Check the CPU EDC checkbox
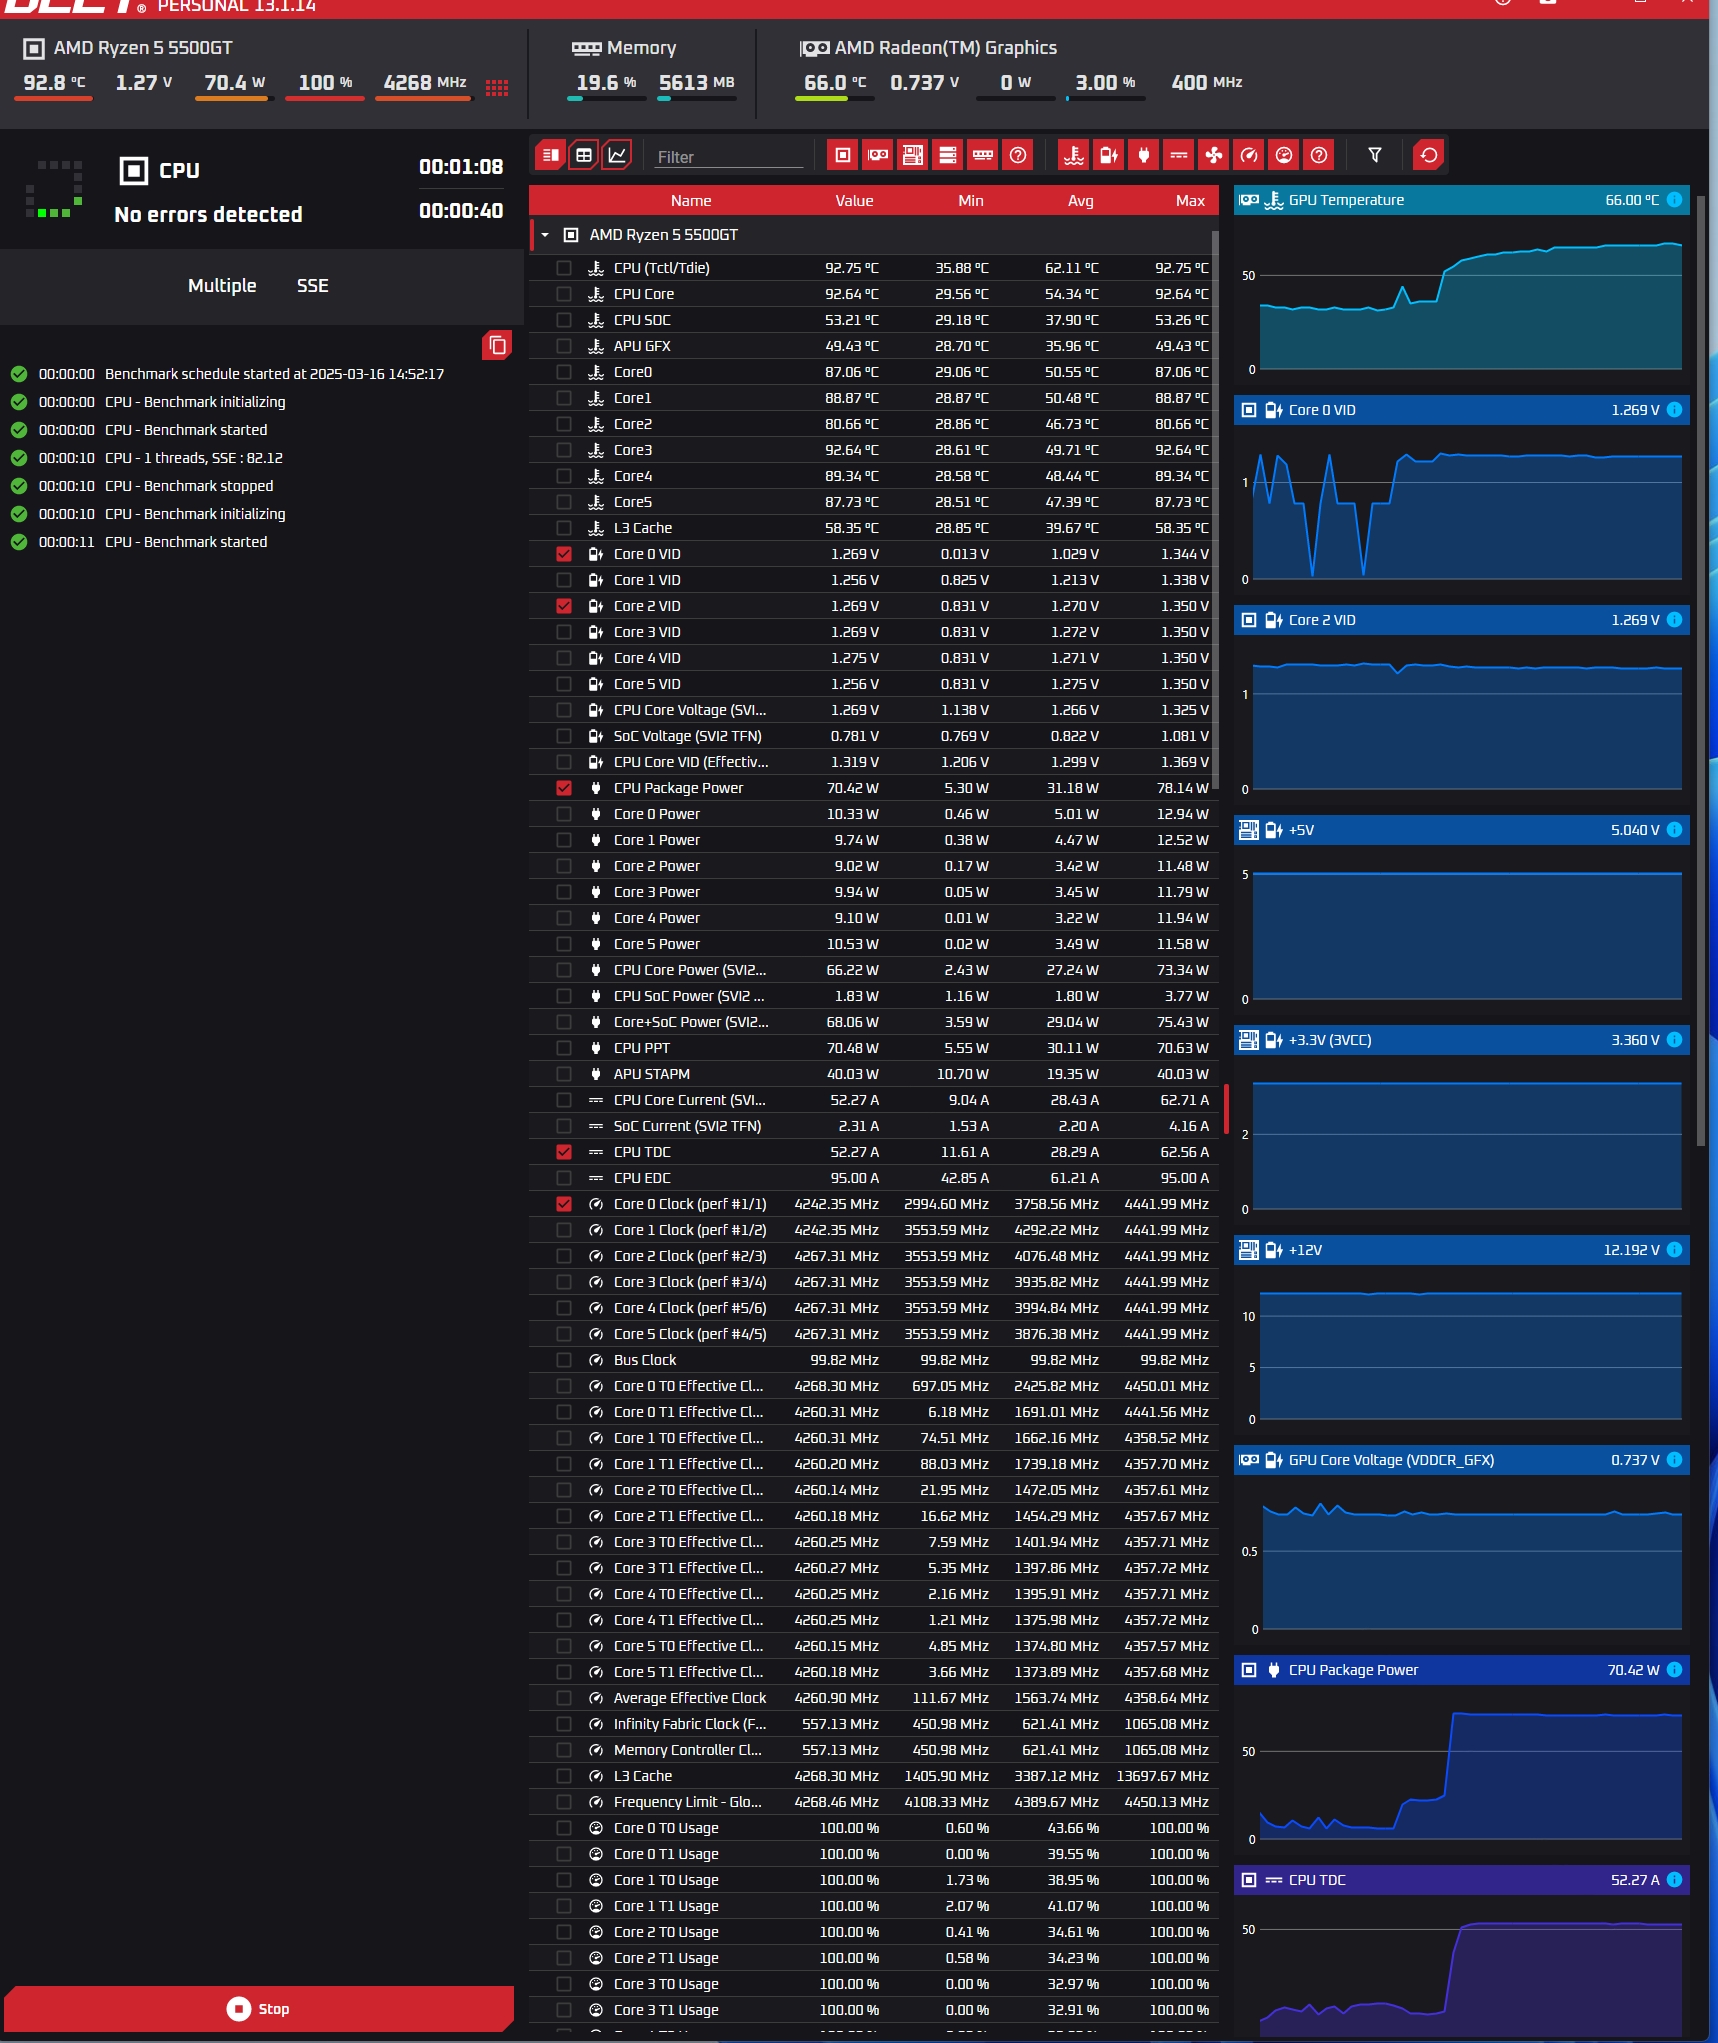Image resolution: width=1718 pixels, height=2043 pixels. (x=564, y=1178)
